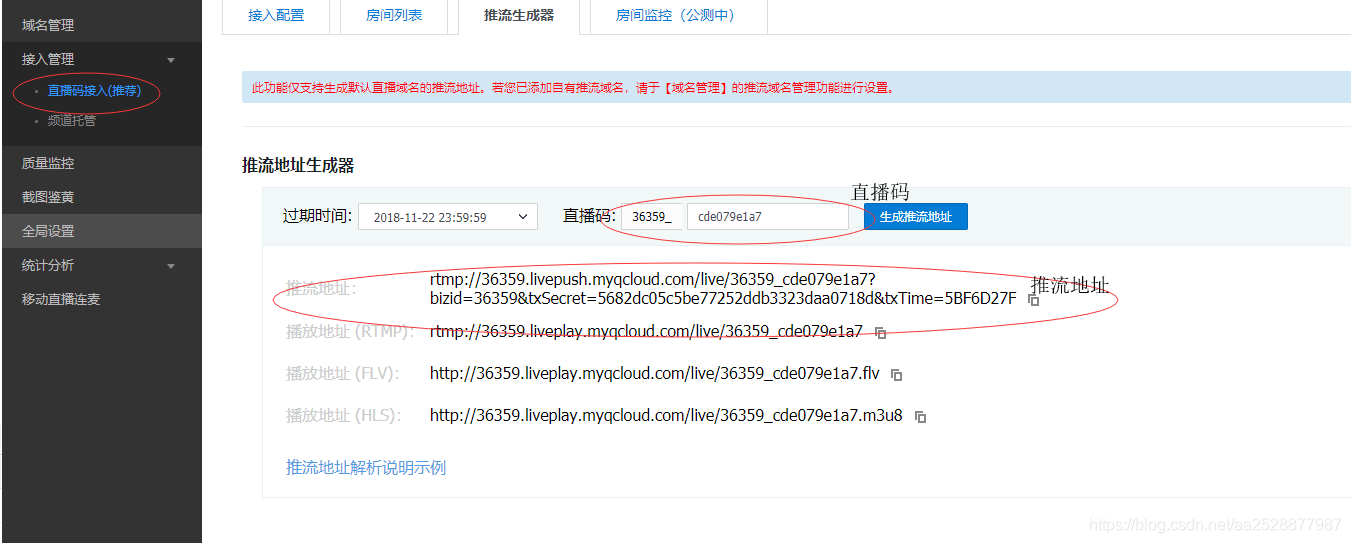
Task: Copy the push URL (推流地址)
Action: (x=1034, y=300)
